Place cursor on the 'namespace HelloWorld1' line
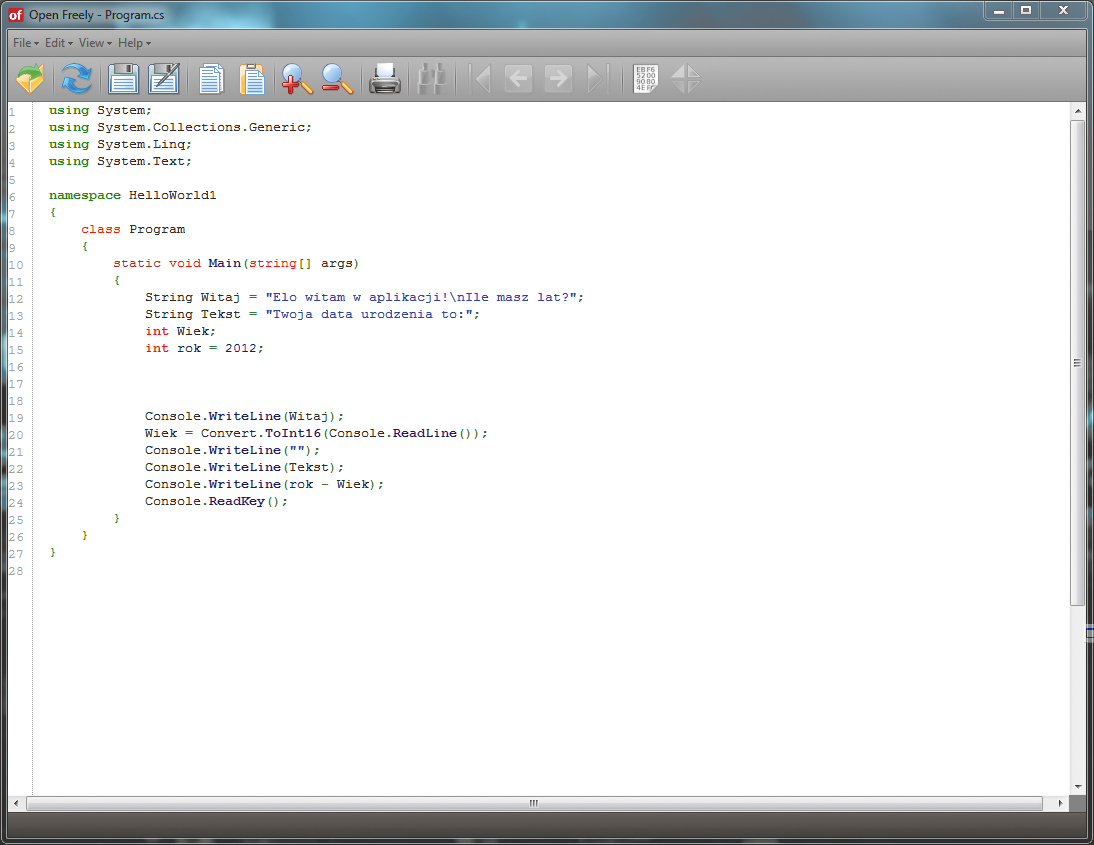 tap(133, 195)
